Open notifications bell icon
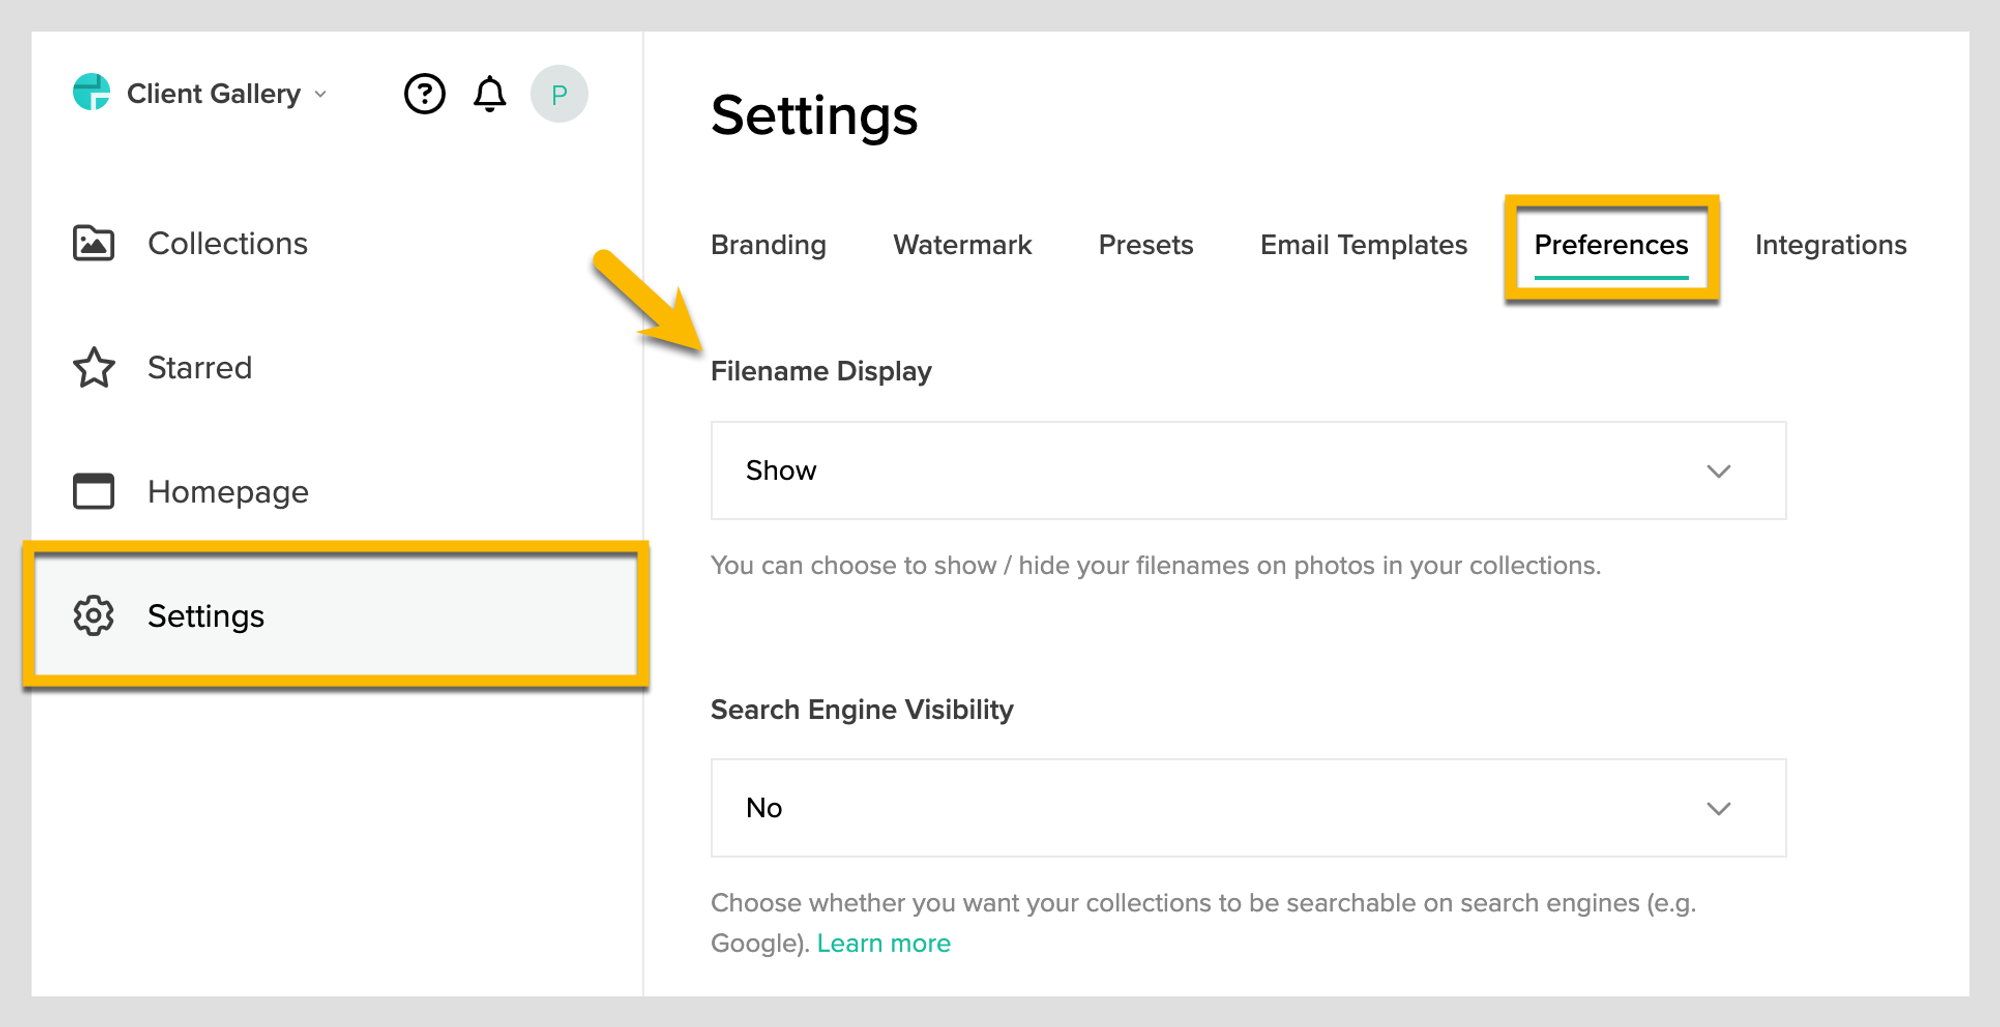The width and height of the screenshot is (2000, 1027). [489, 94]
